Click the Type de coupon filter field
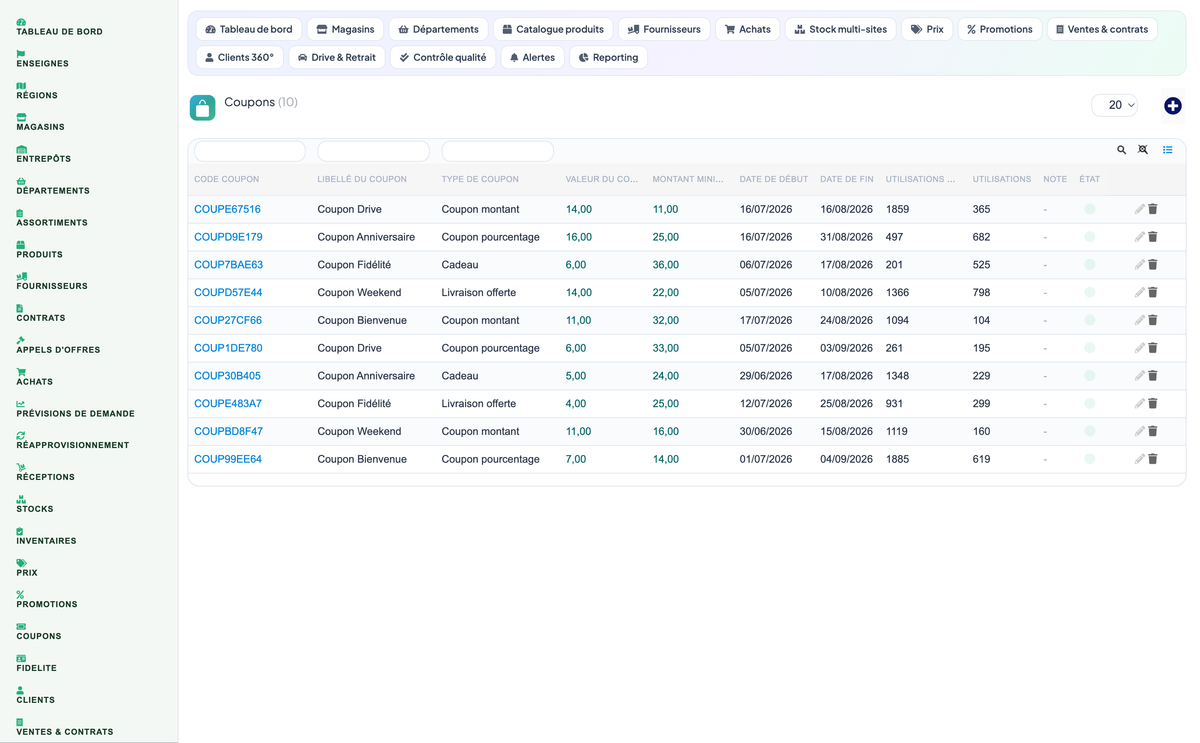 point(497,151)
